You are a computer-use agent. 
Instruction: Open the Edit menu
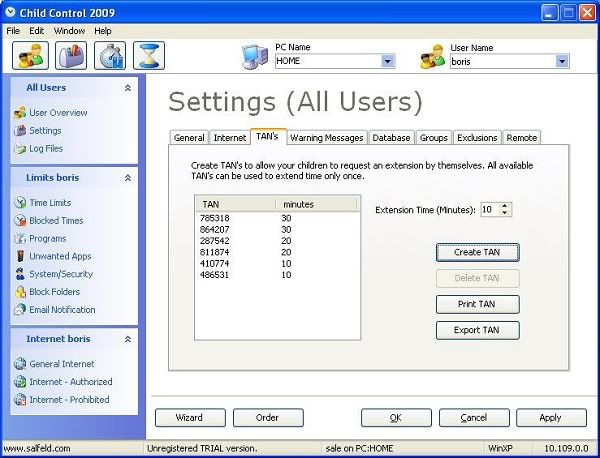pos(37,31)
